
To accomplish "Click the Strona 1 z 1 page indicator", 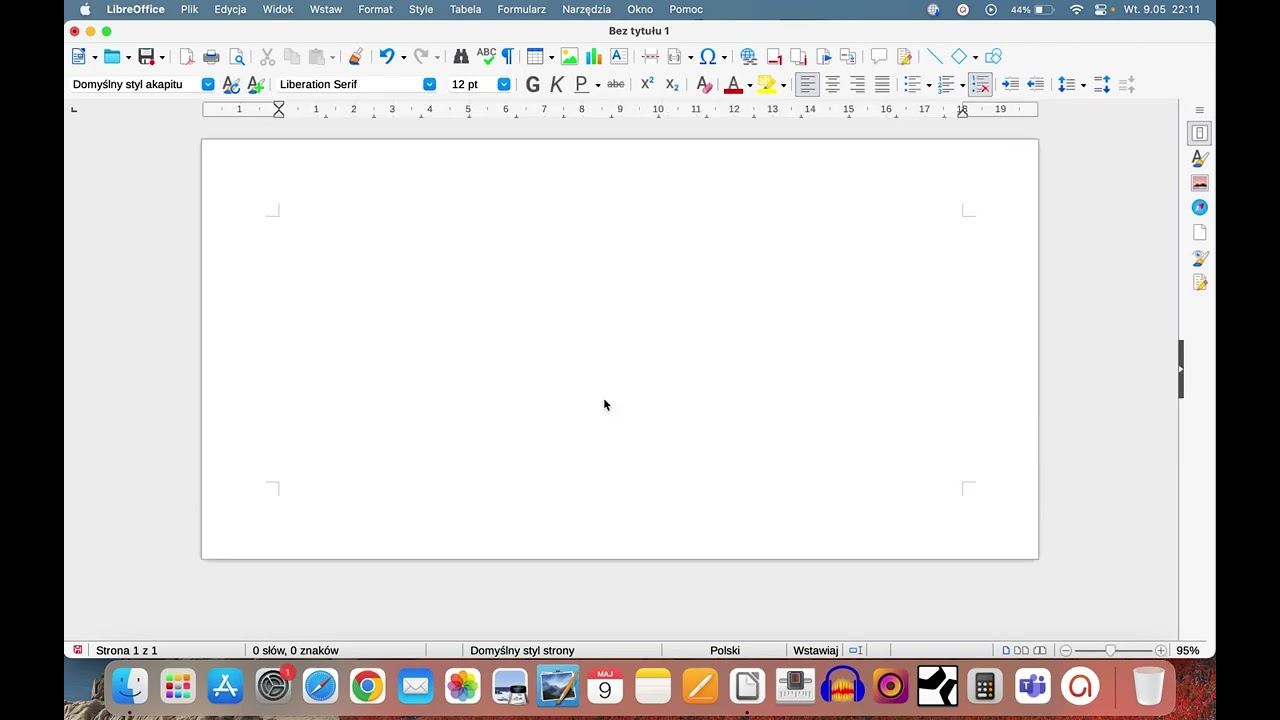I will pos(126,650).
